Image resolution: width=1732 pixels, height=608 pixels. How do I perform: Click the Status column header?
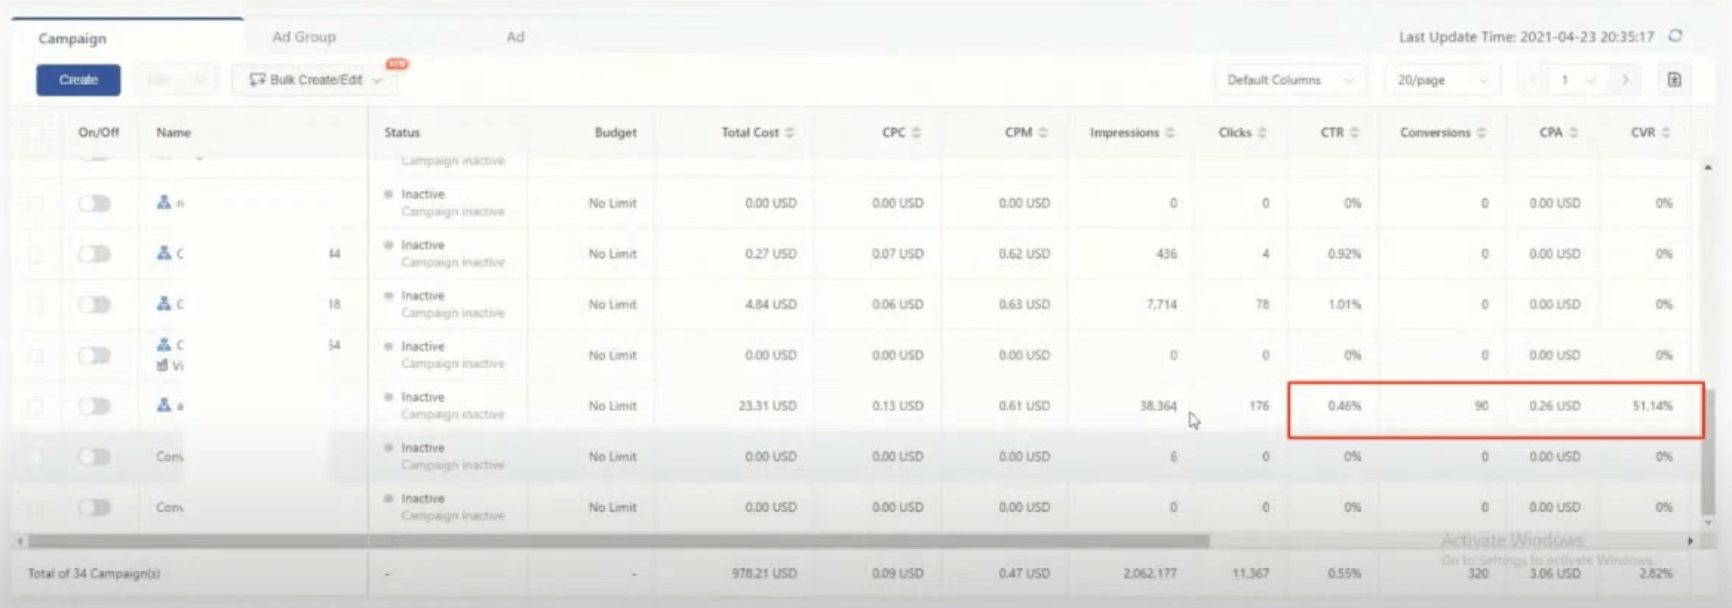(402, 132)
